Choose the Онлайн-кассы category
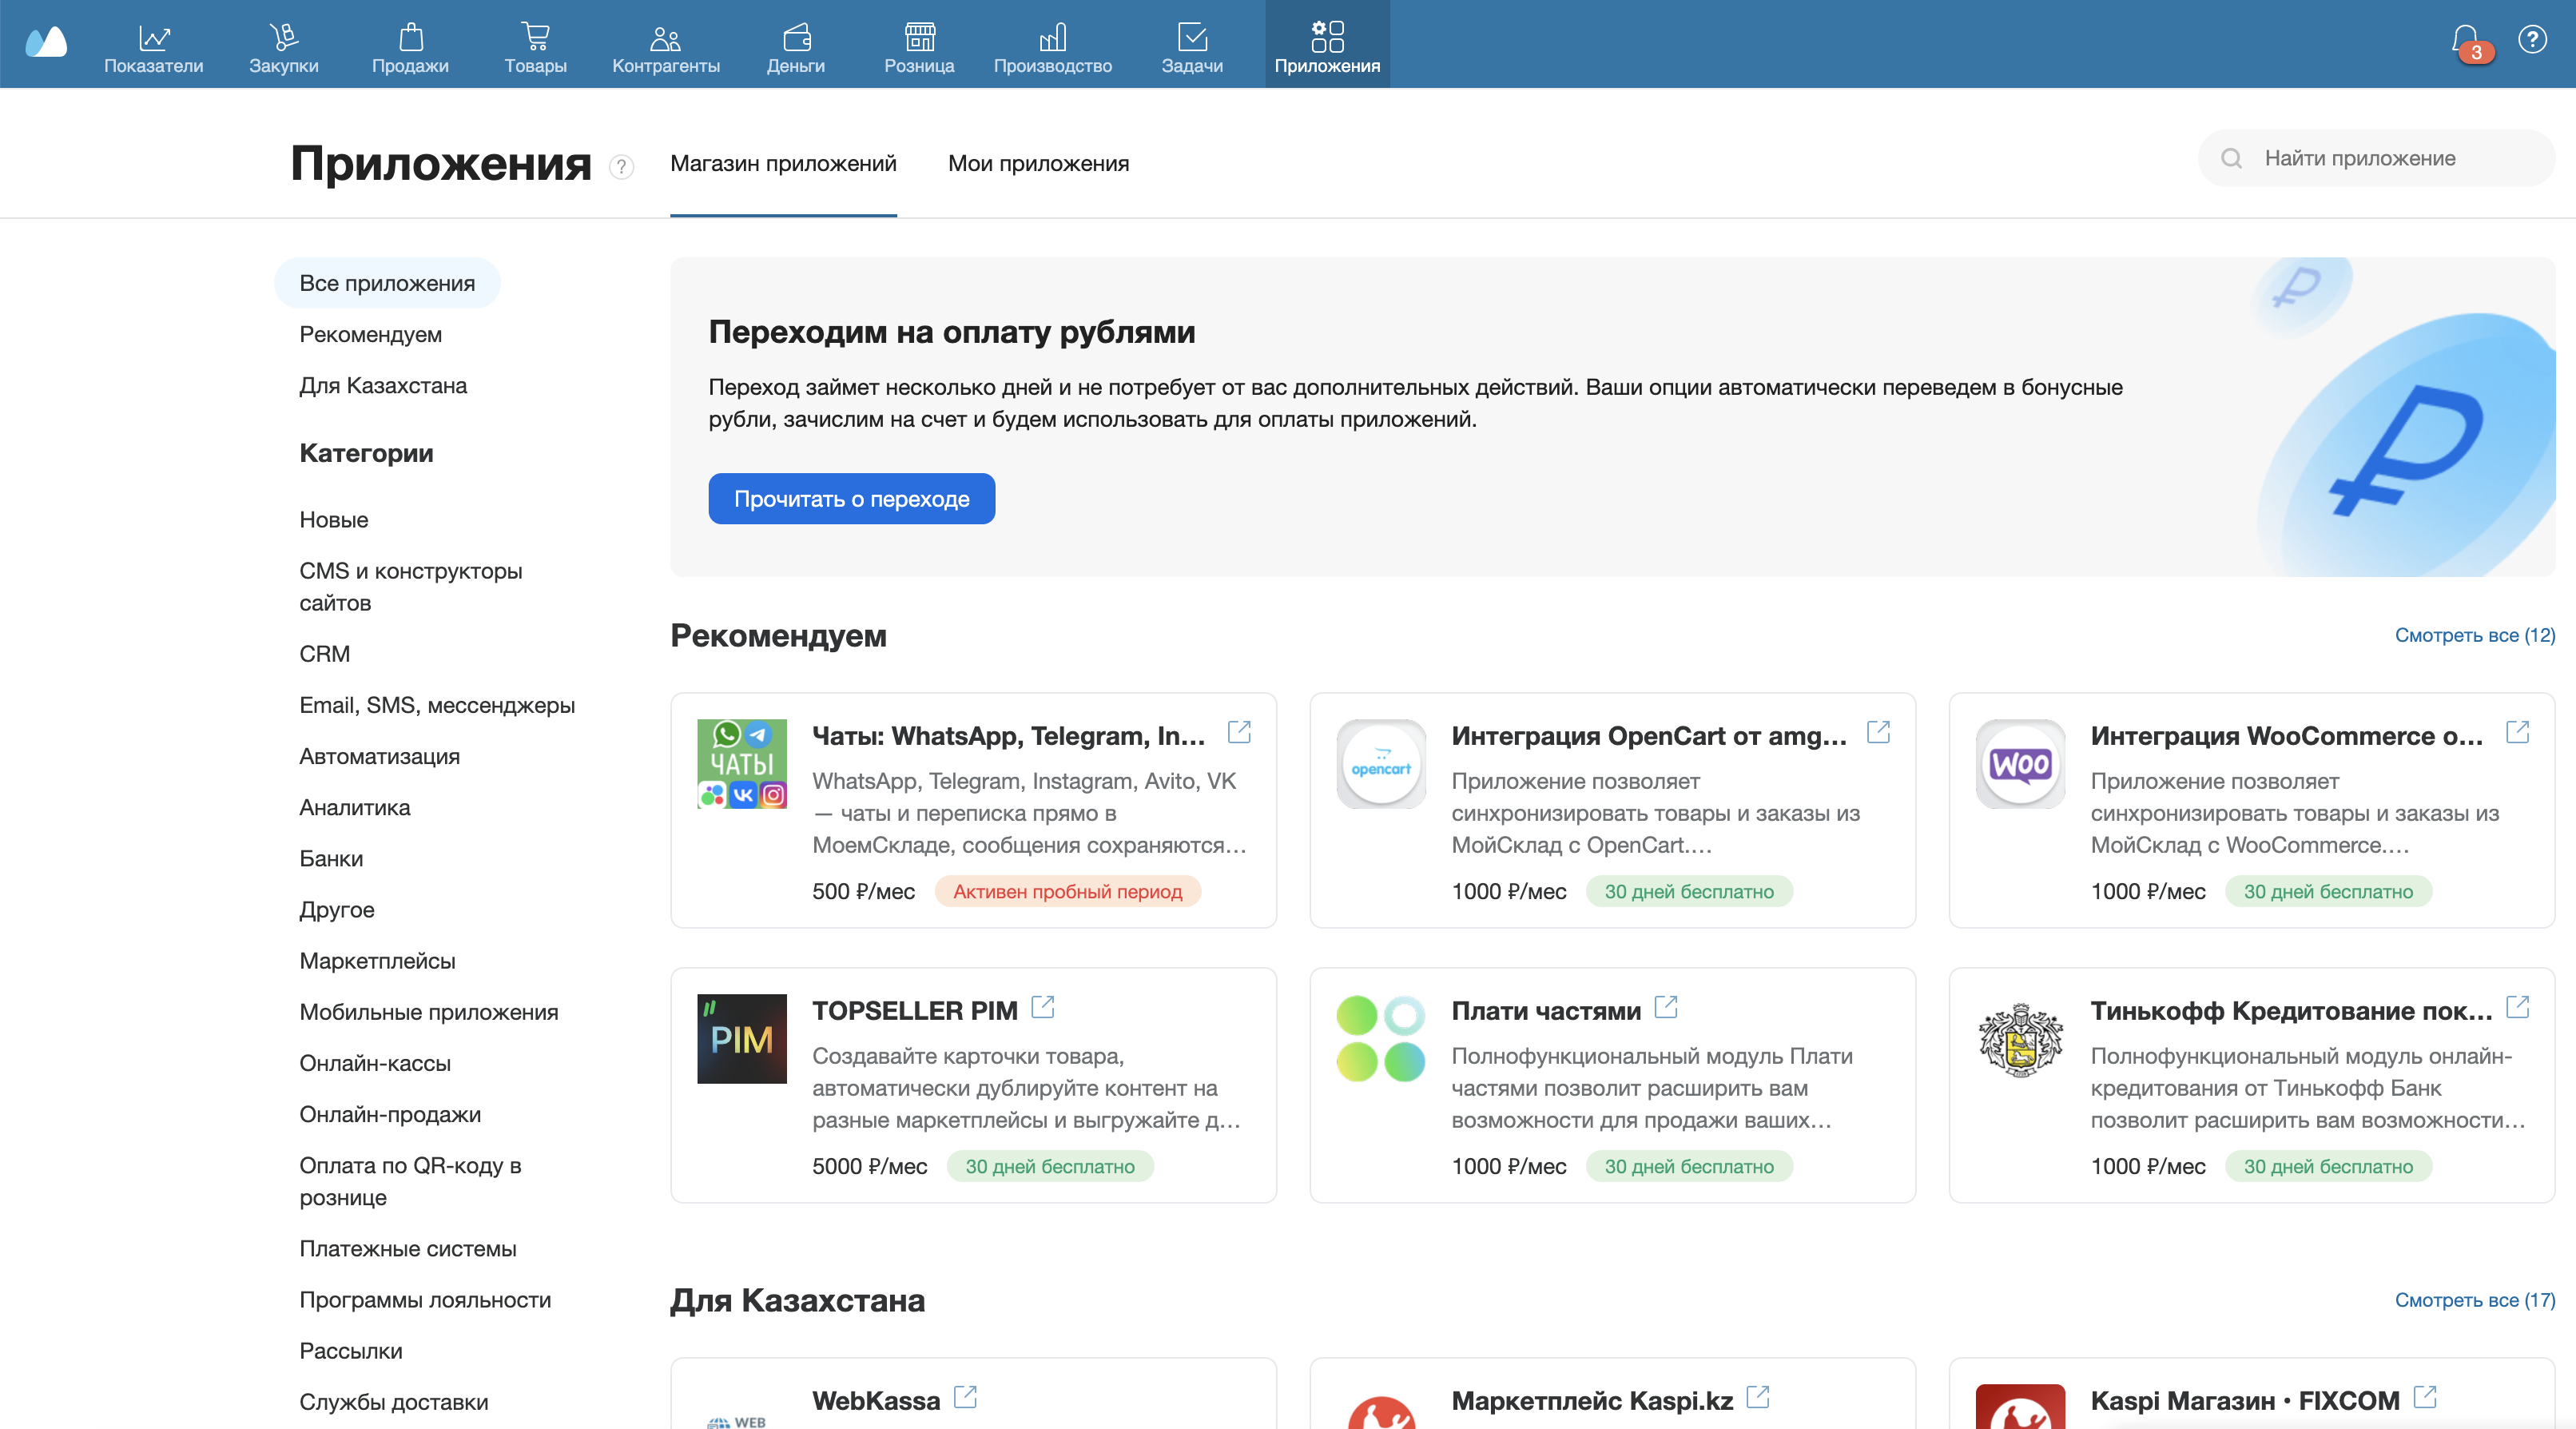Screen dimensions: 2576x1429 375,1063
